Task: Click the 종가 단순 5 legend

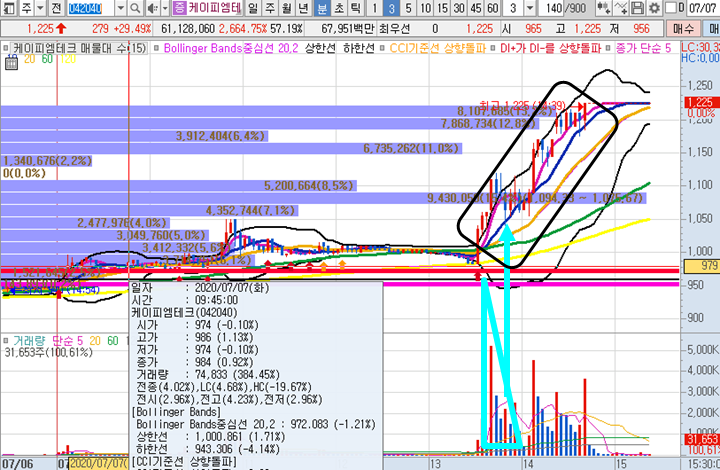Action: [643, 48]
